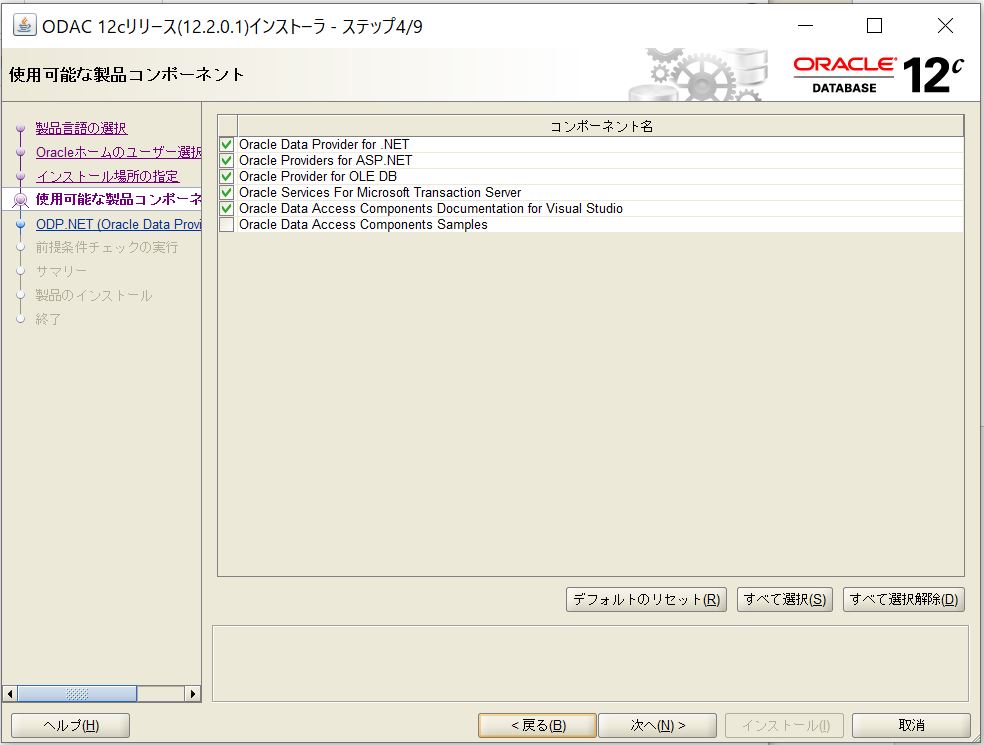Open the Oracleホームのユーザー選択 step link
984x745 pixels.
118,152
